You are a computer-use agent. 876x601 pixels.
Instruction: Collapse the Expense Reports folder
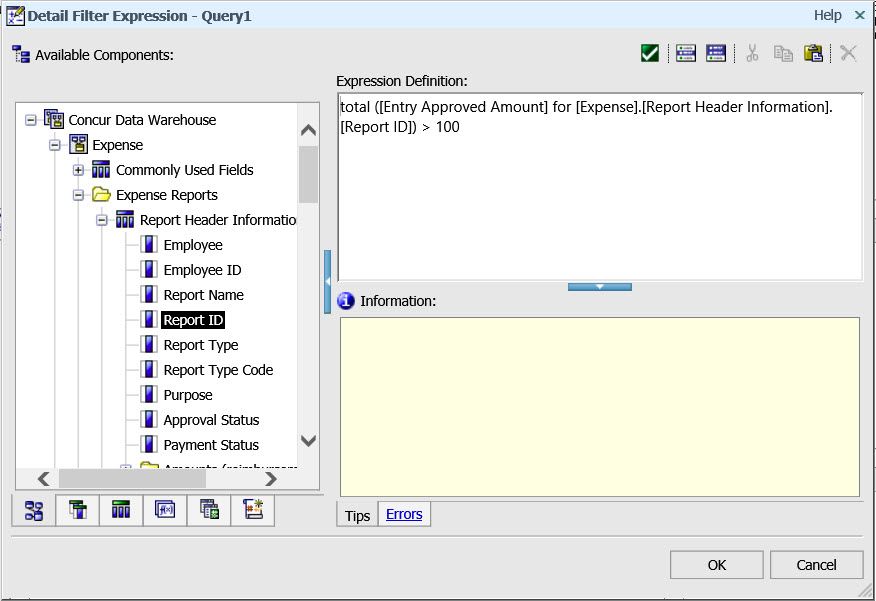(x=79, y=195)
